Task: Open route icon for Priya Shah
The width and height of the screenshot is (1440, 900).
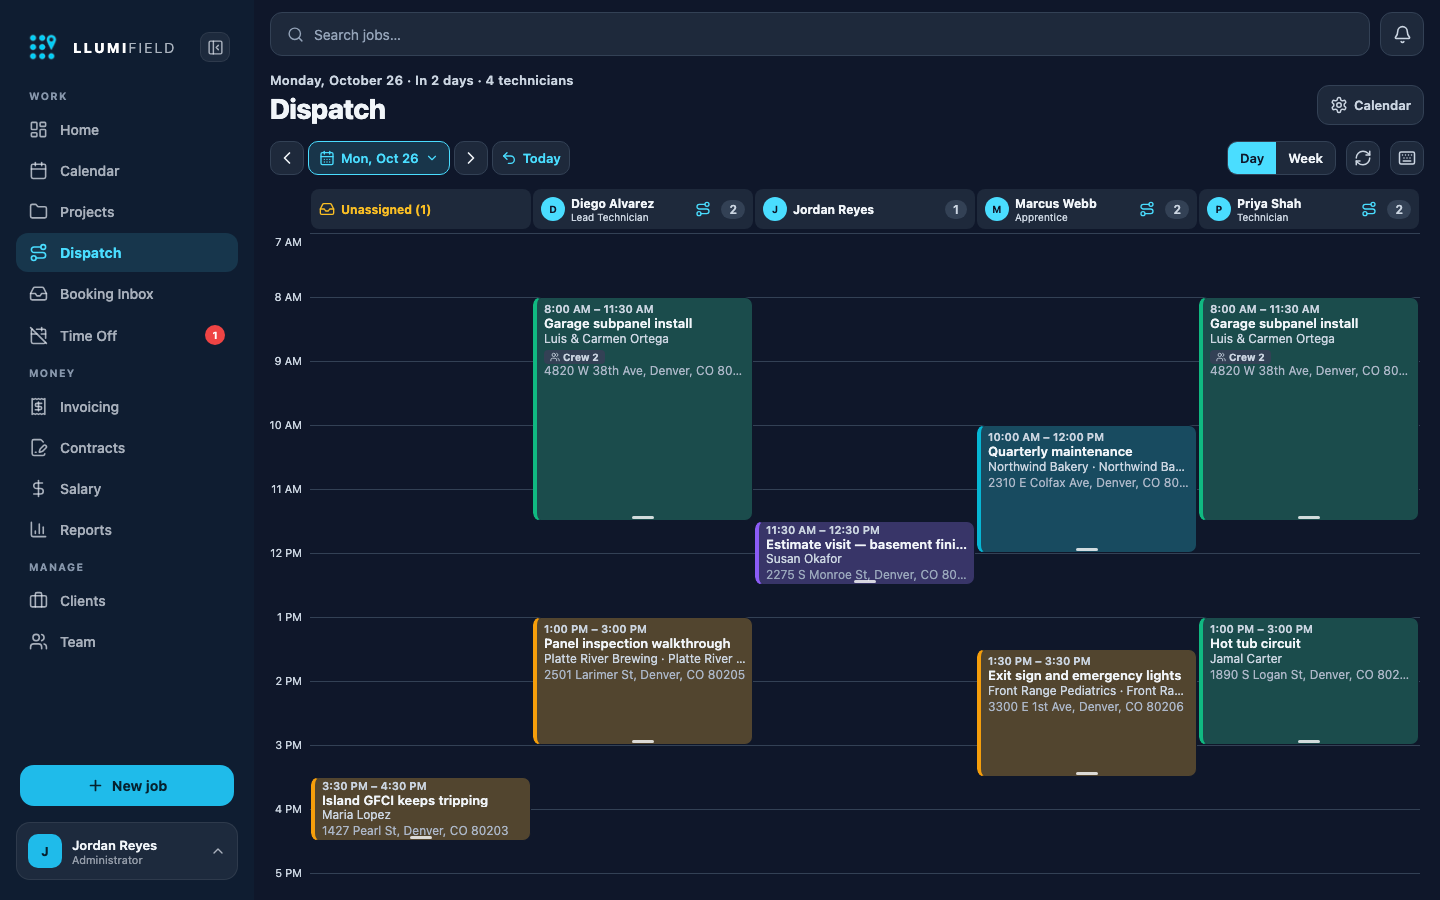Action: coord(1369,209)
